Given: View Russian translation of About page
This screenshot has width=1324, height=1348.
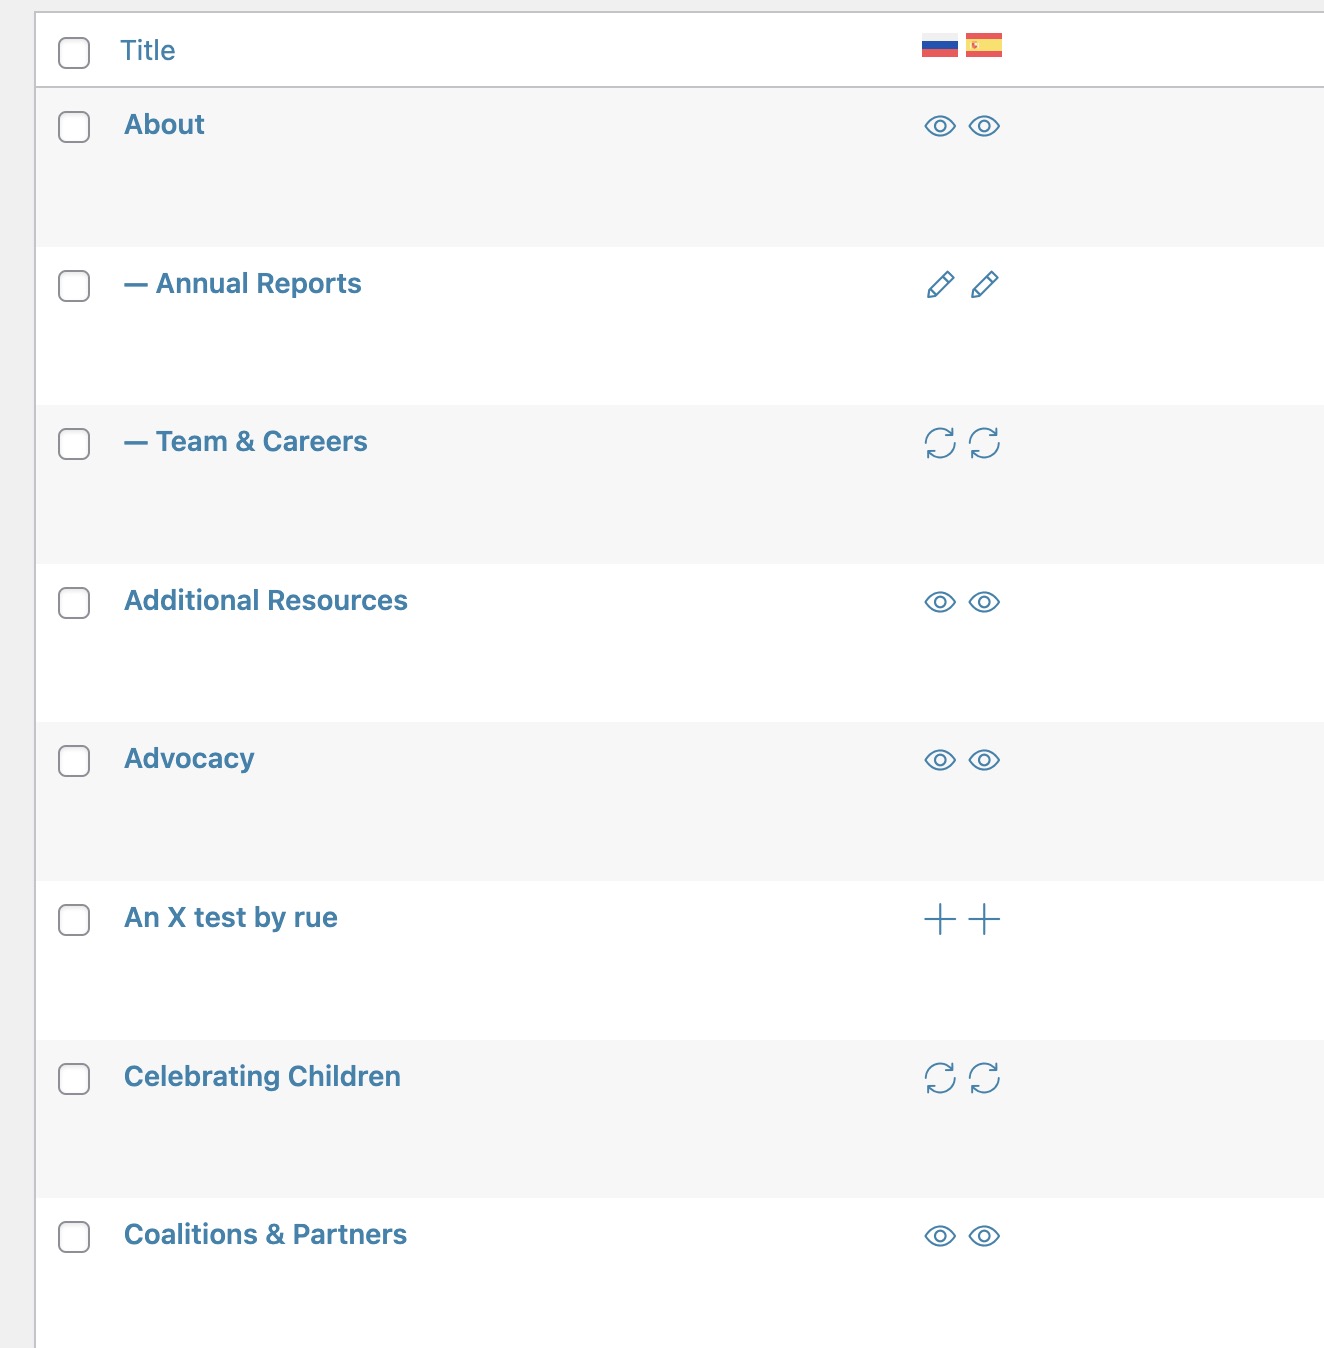Looking at the screenshot, I should (x=939, y=126).
